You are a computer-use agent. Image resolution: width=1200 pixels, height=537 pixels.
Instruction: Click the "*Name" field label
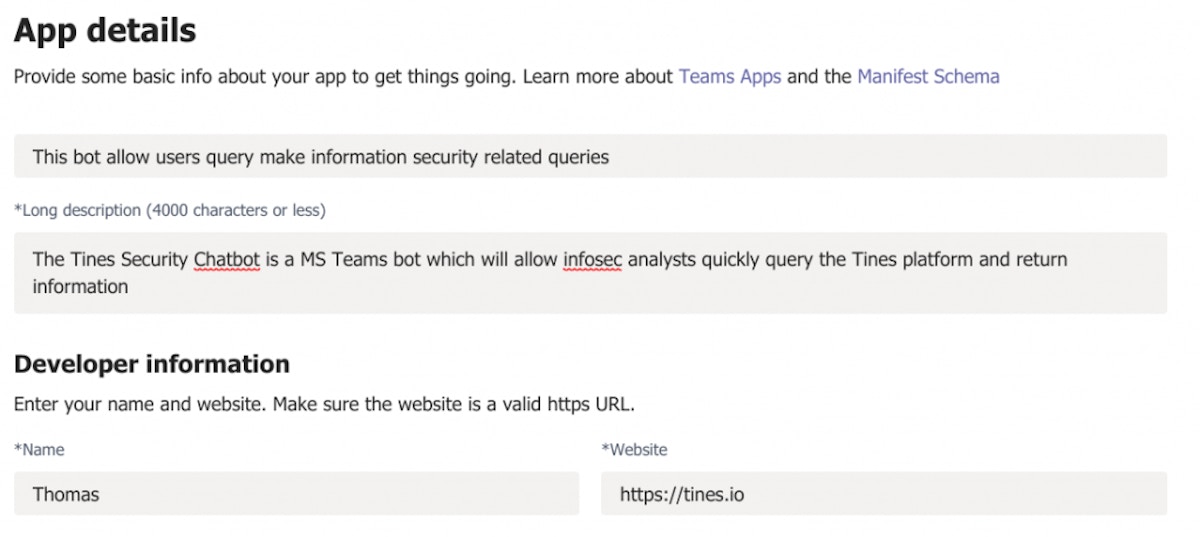pyautogui.click(x=39, y=450)
